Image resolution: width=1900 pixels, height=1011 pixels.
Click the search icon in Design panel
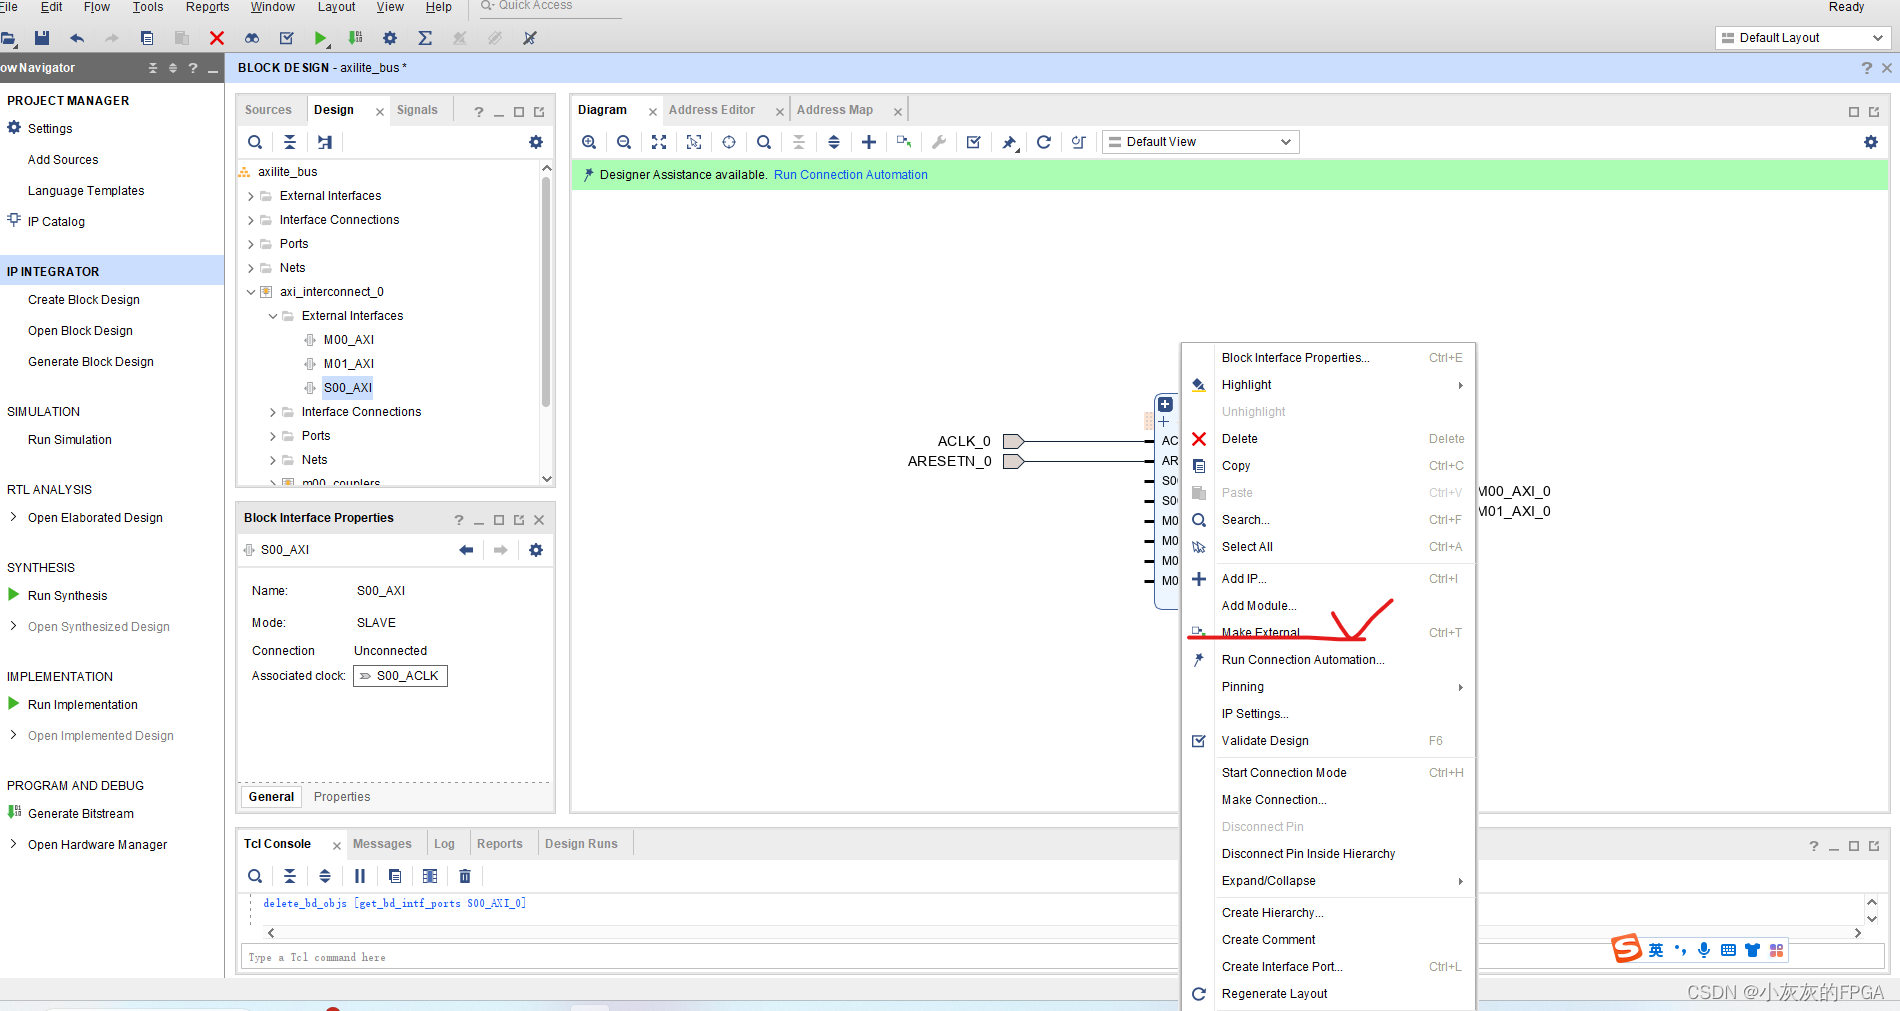(255, 142)
